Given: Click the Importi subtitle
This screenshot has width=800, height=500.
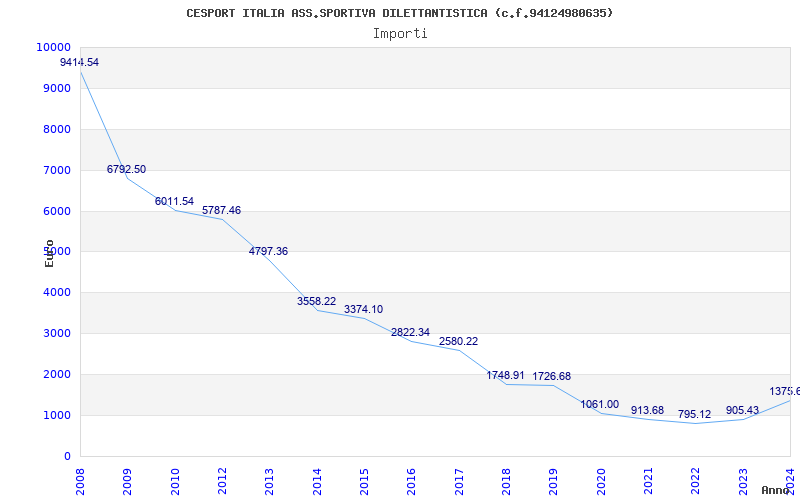Looking at the screenshot, I should pos(400,34).
